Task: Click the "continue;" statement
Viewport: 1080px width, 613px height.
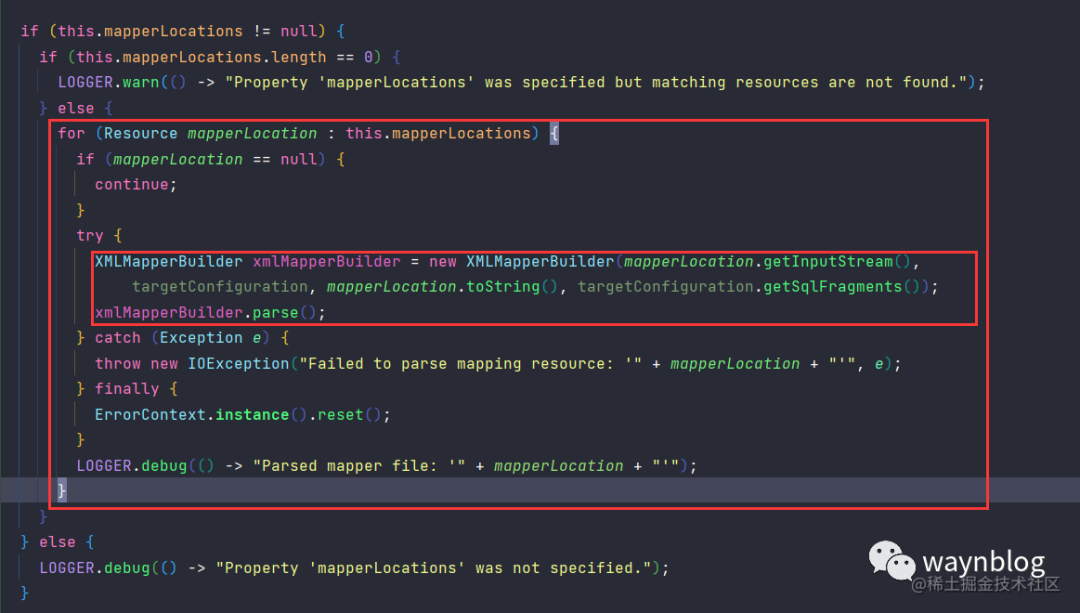Action: [136, 185]
